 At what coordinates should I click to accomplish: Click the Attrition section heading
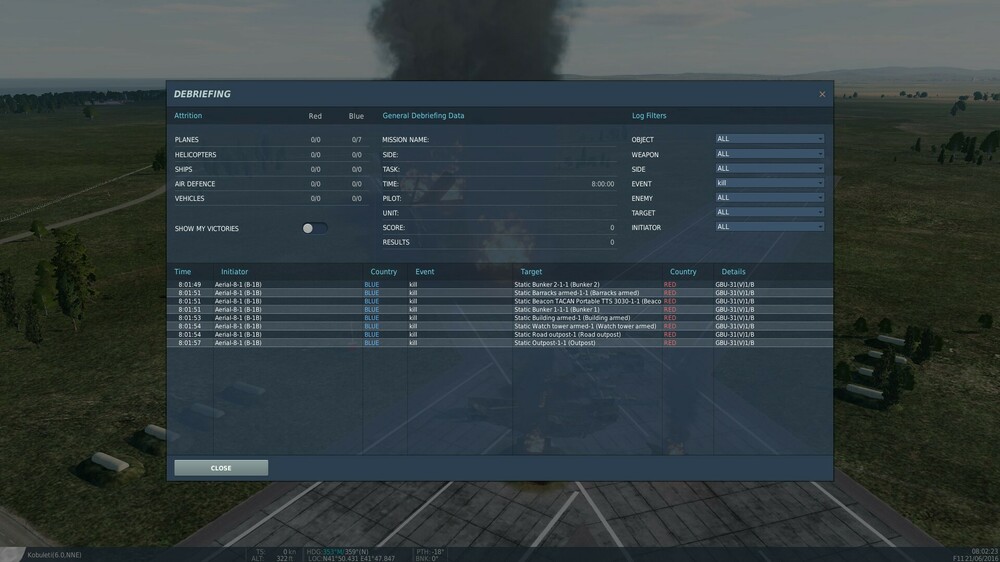188,115
